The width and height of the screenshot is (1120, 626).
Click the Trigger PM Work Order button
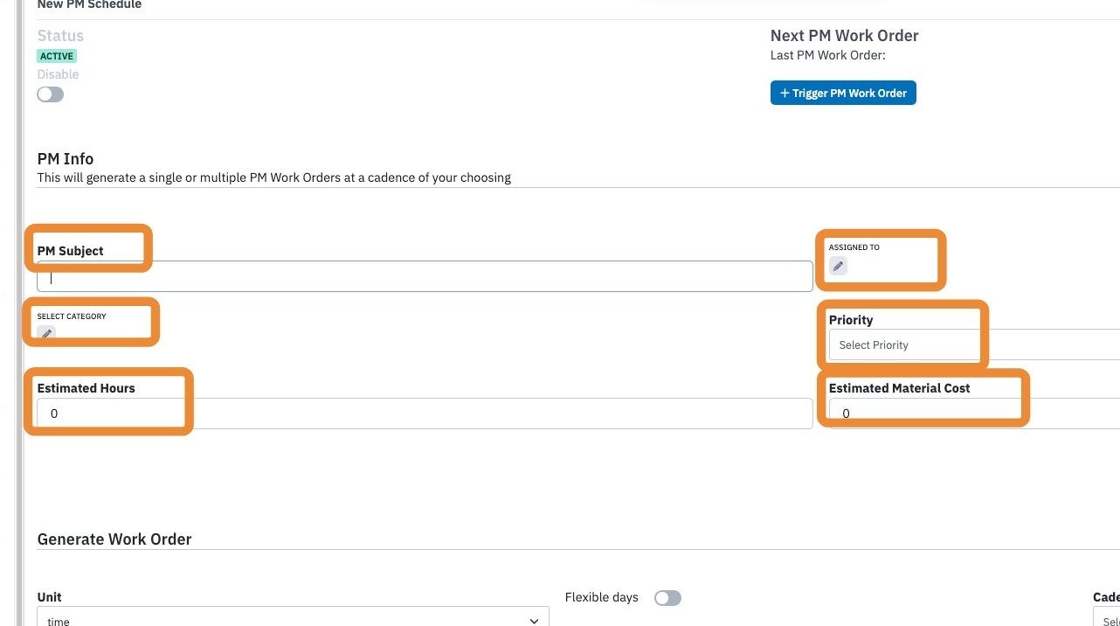pyautogui.click(x=843, y=93)
